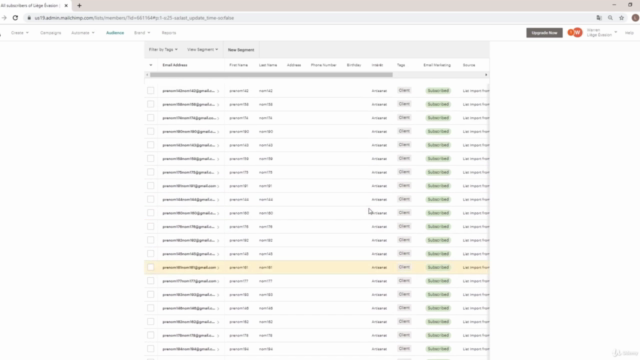Go to the Audience section
Screen dimensions: 640x360
pos(115,33)
